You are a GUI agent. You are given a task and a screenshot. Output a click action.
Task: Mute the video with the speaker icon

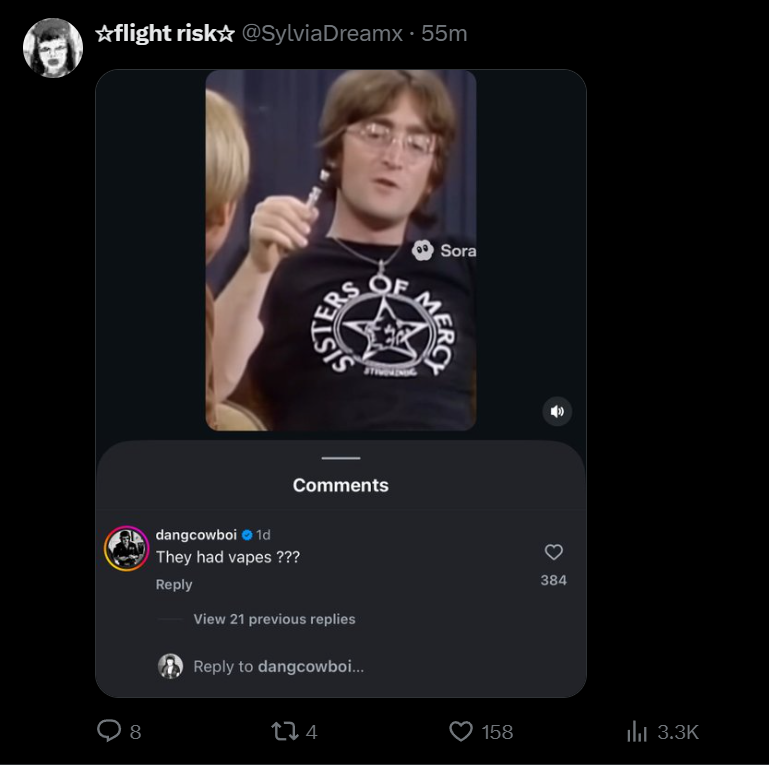(x=557, y=411)
